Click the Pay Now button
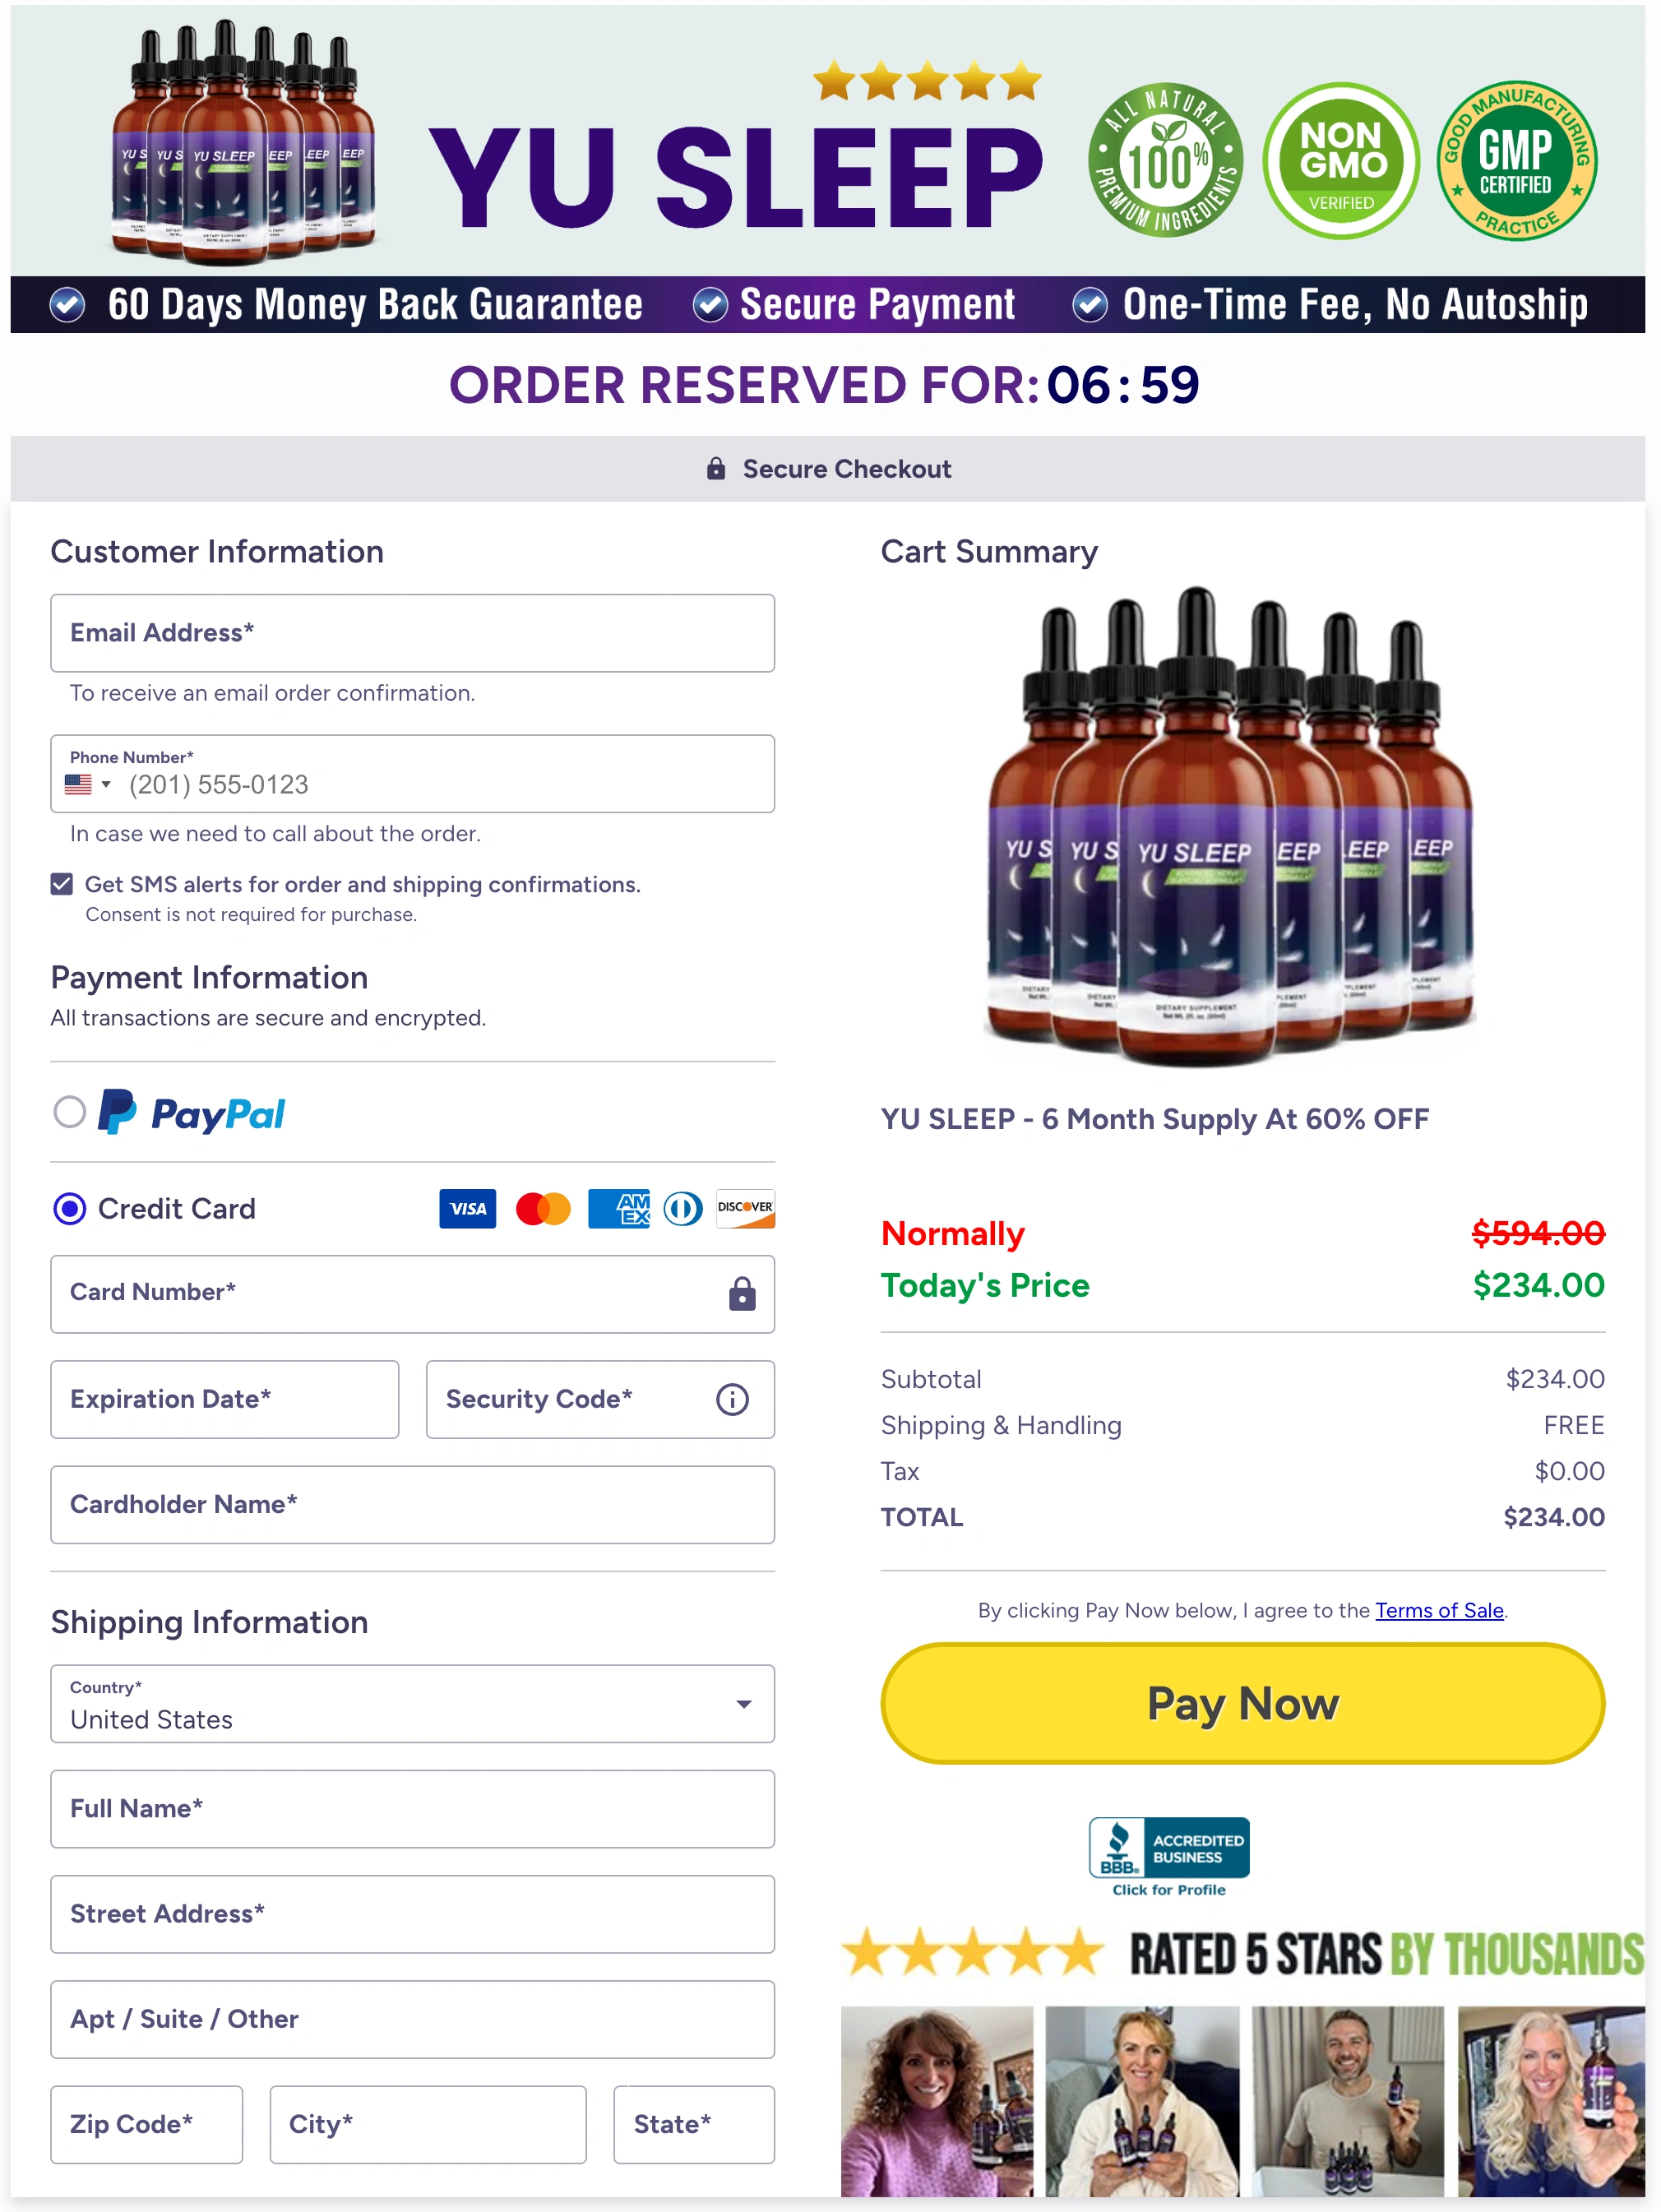The height and width of the screenshot is (2212, 1661). pos(1242,1703)
